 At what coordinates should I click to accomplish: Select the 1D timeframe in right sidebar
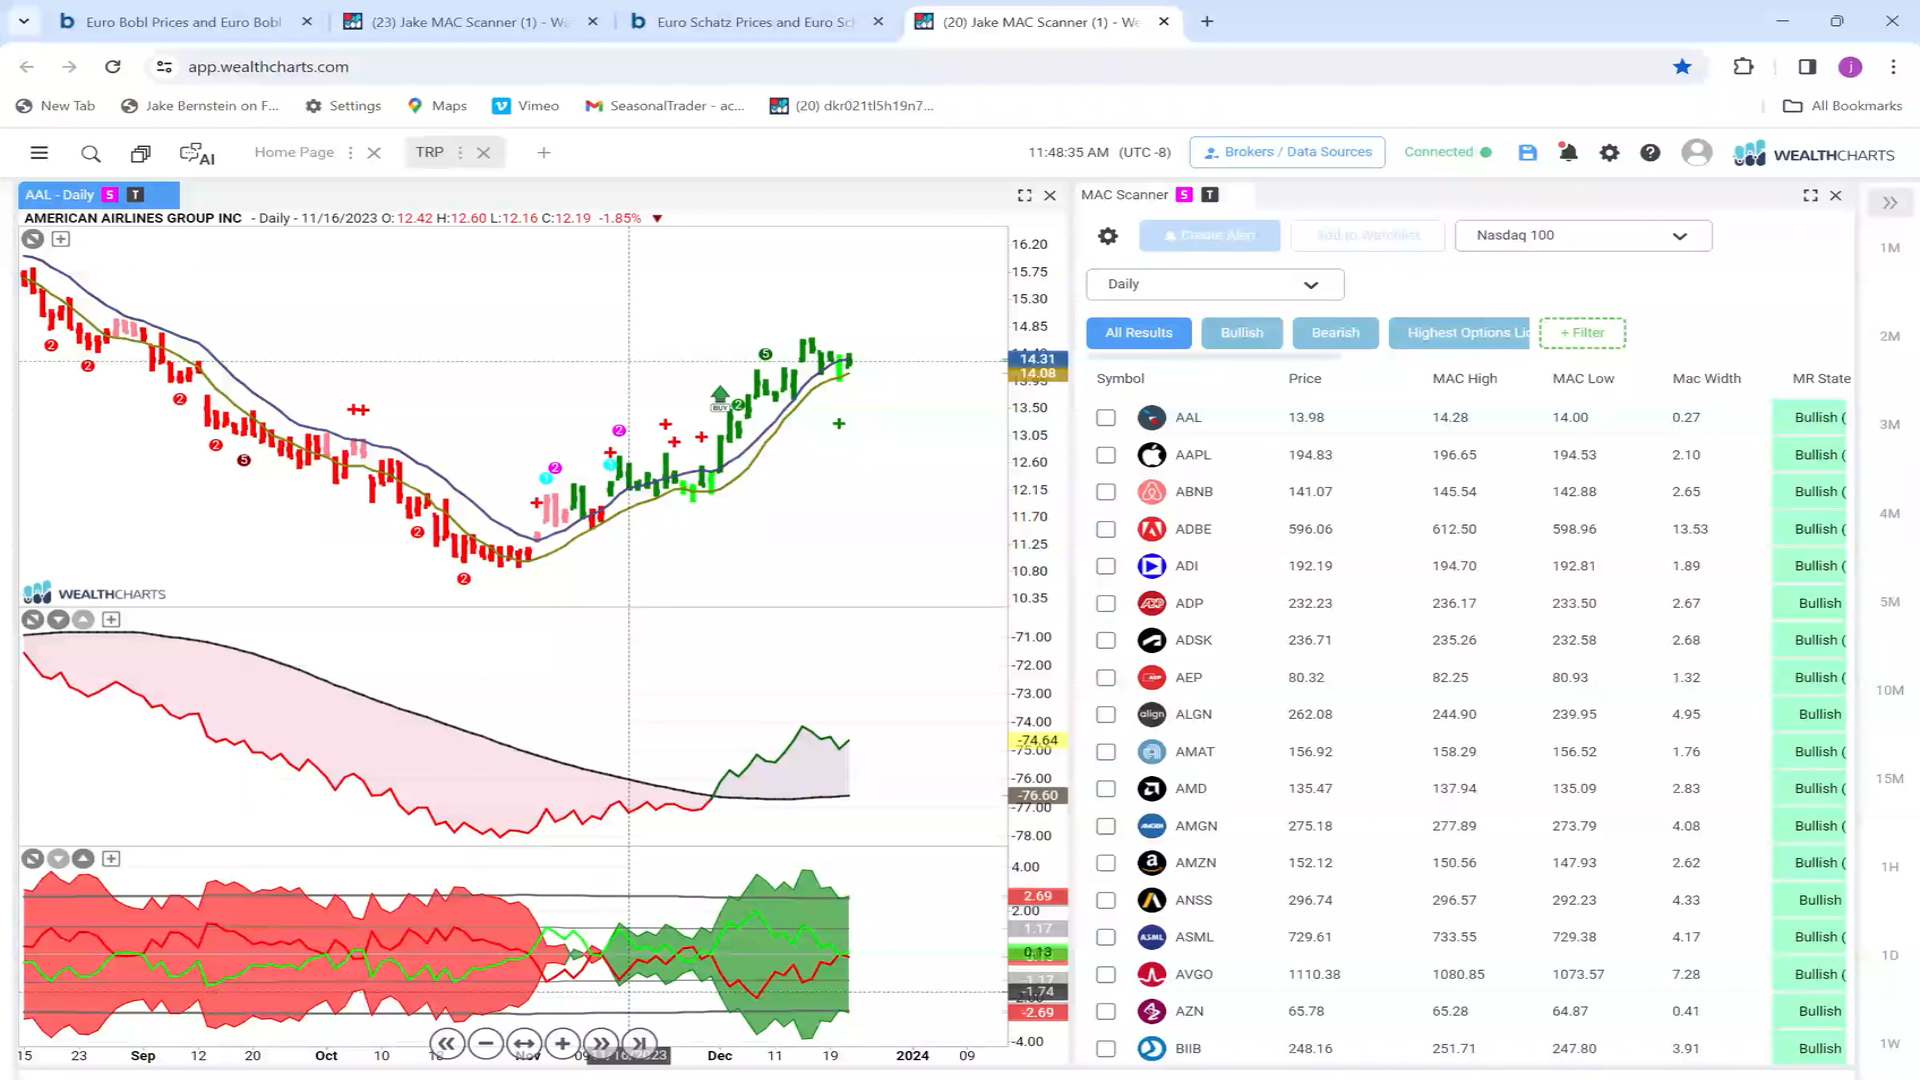(1889, 955)
